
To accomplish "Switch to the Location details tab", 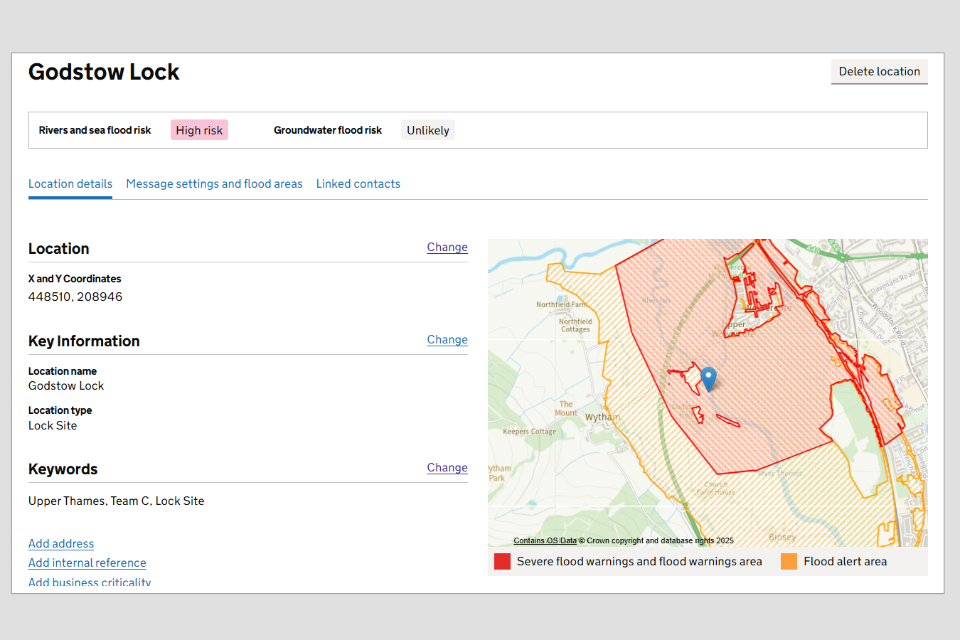I will tap(70, 184).
